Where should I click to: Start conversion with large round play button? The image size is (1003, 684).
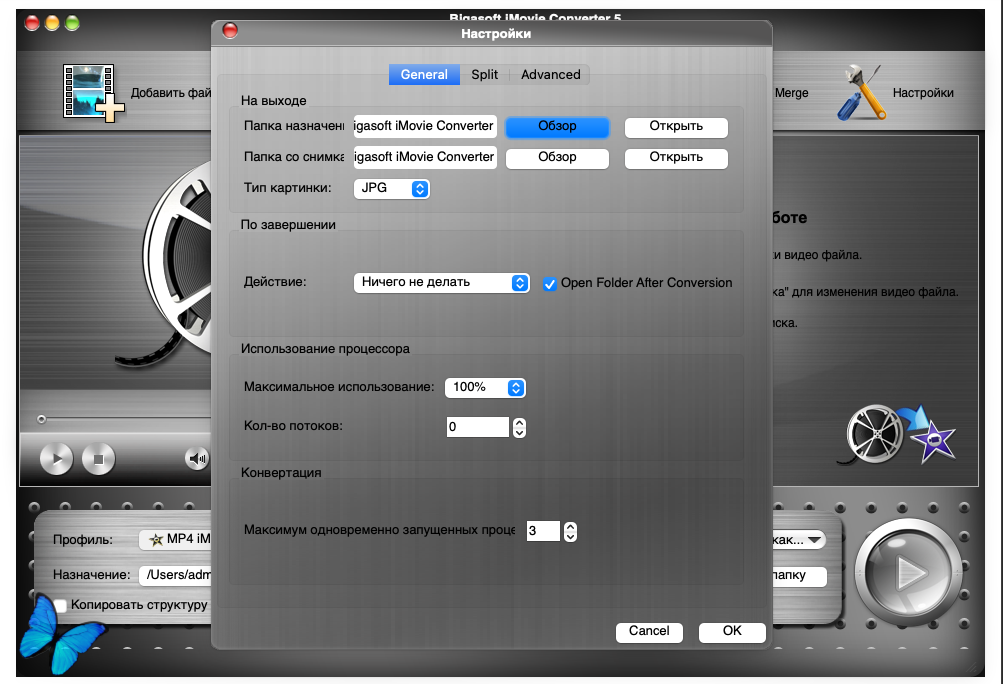tap(908, 571)
